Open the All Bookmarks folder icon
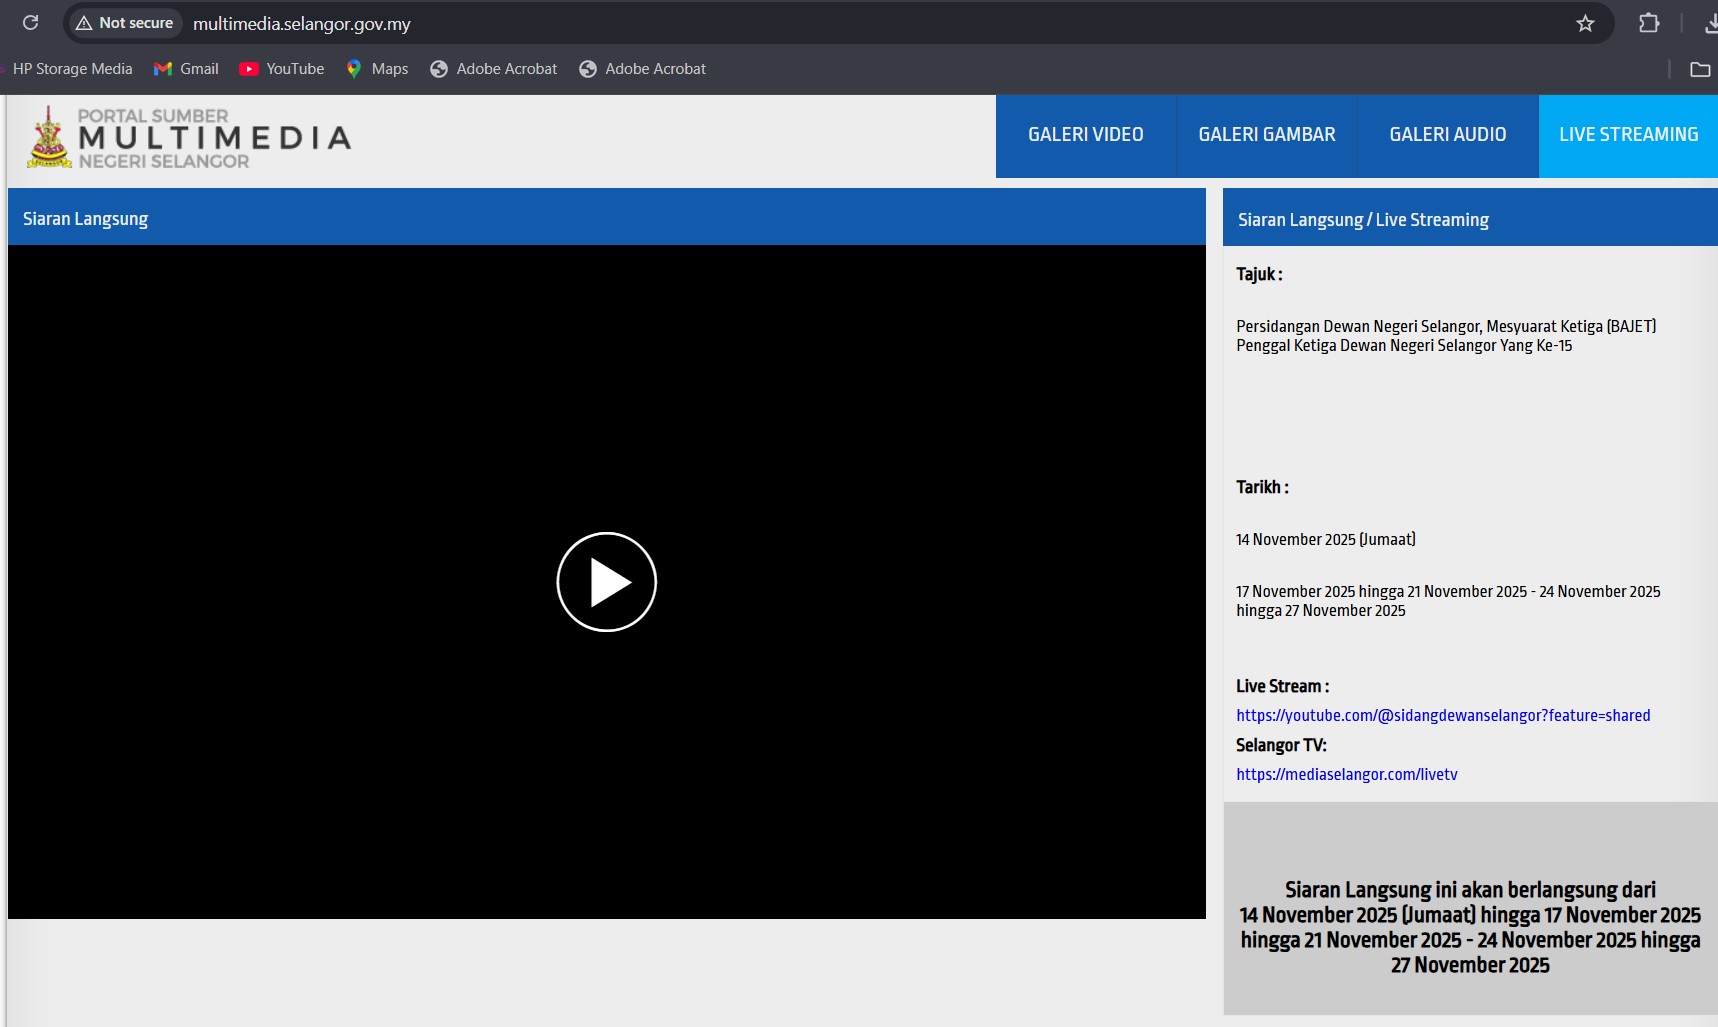This screenshot has width=1718, height=1027. click(1699, 69)
